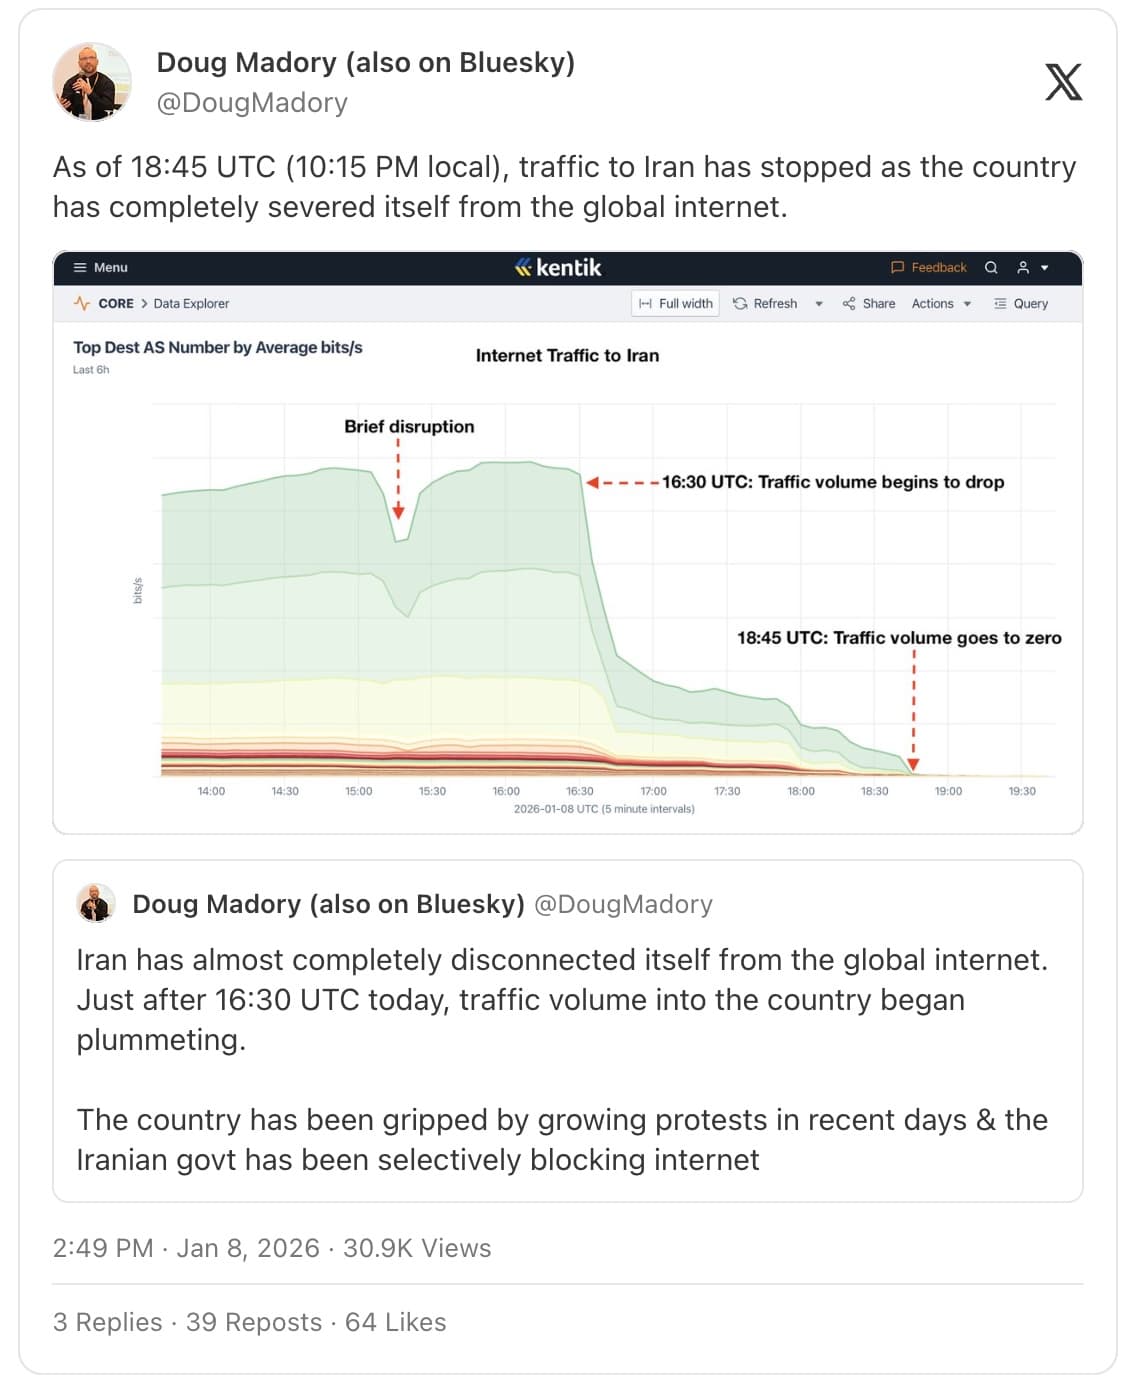Viewport: 1140px width, 1396px height.
Task: Click the 18:45 UTC zero-traffic marker arrow
Action: 913,764
